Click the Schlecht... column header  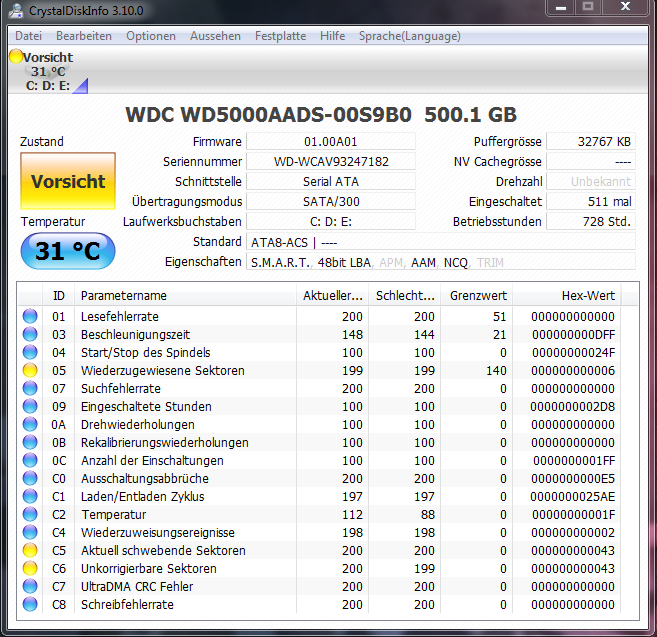coord(405,295)
